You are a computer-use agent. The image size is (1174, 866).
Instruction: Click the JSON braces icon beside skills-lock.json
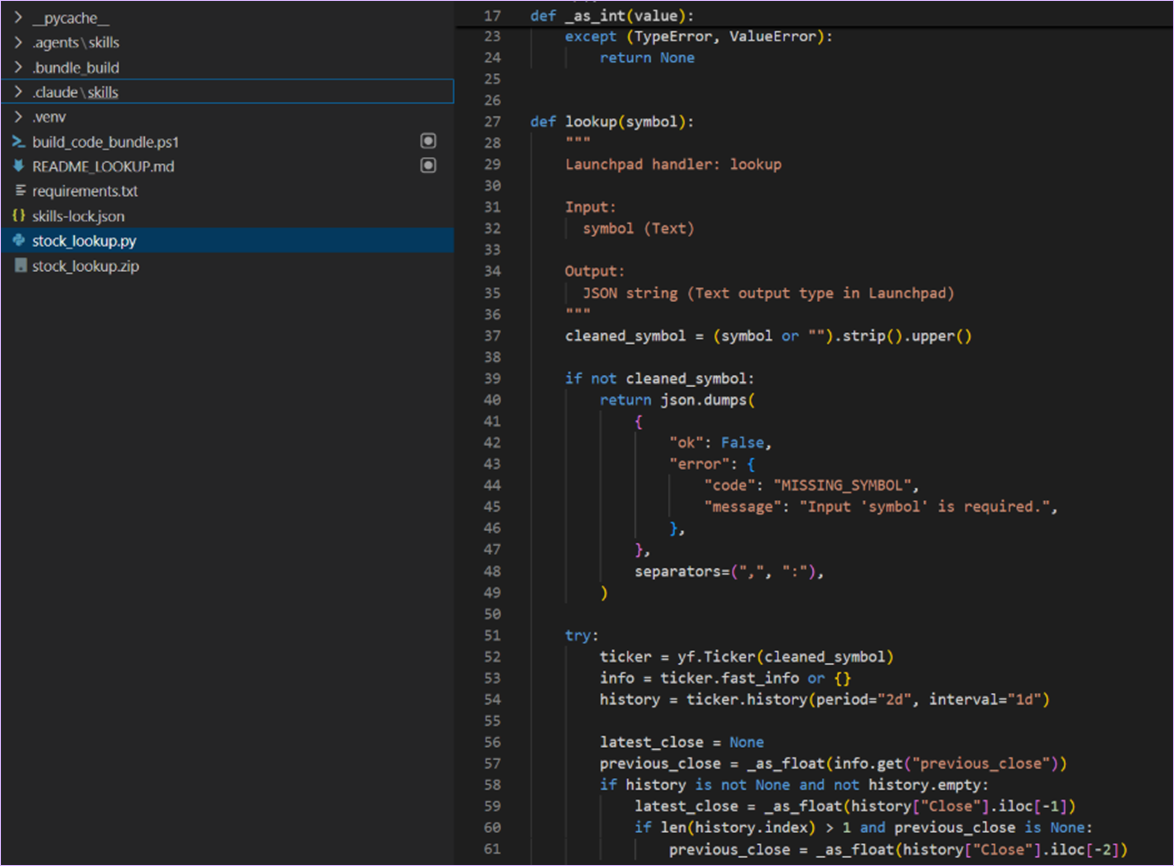(x=17, y=215)
